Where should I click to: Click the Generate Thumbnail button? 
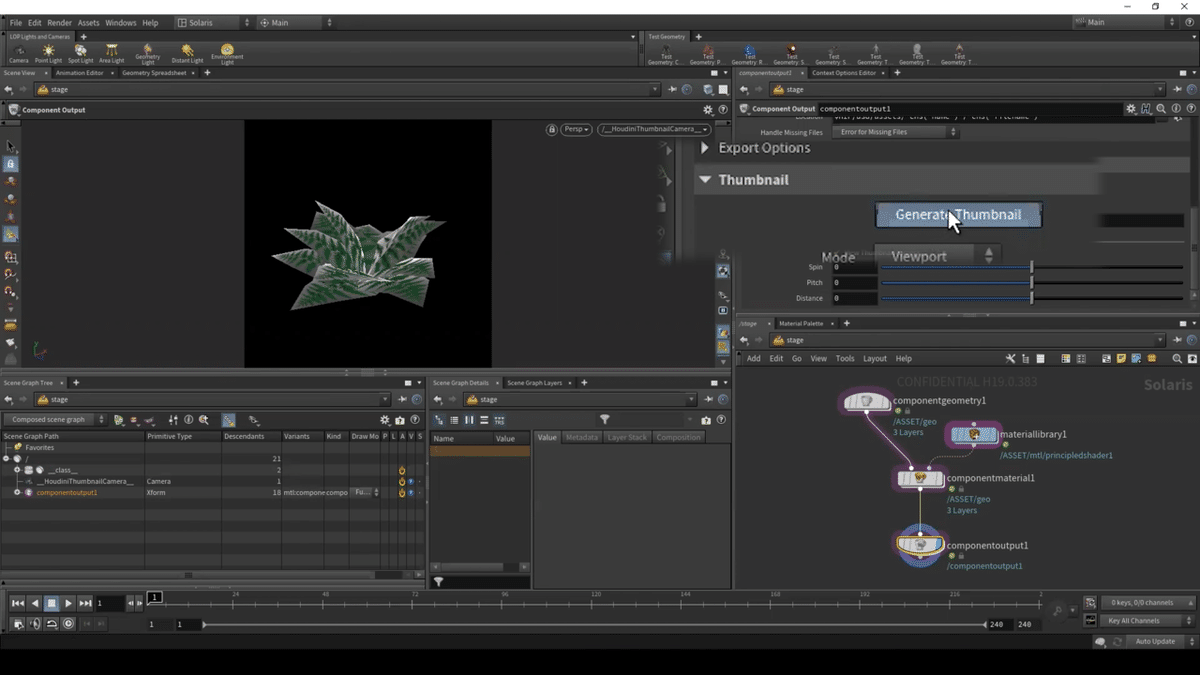pyautogui.click(x=958, y=215)
